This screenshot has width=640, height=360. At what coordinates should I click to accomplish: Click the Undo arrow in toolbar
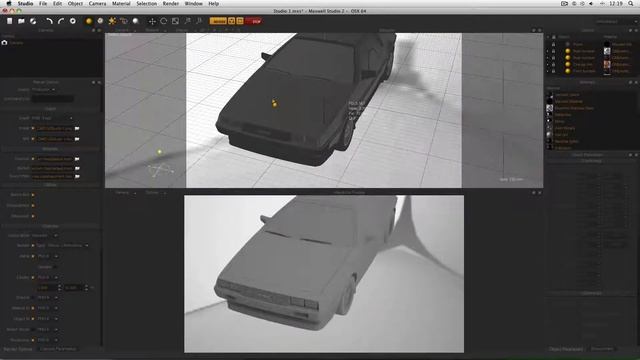coord(49,21)
